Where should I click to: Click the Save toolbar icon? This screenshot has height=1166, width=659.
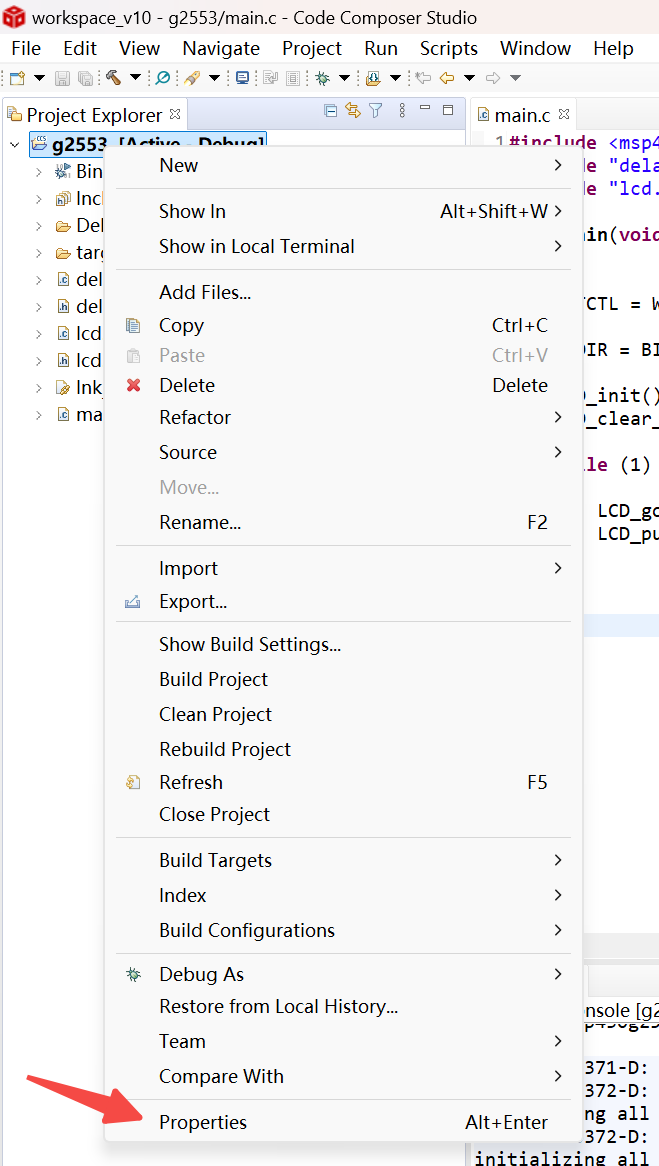pos(62,77)
